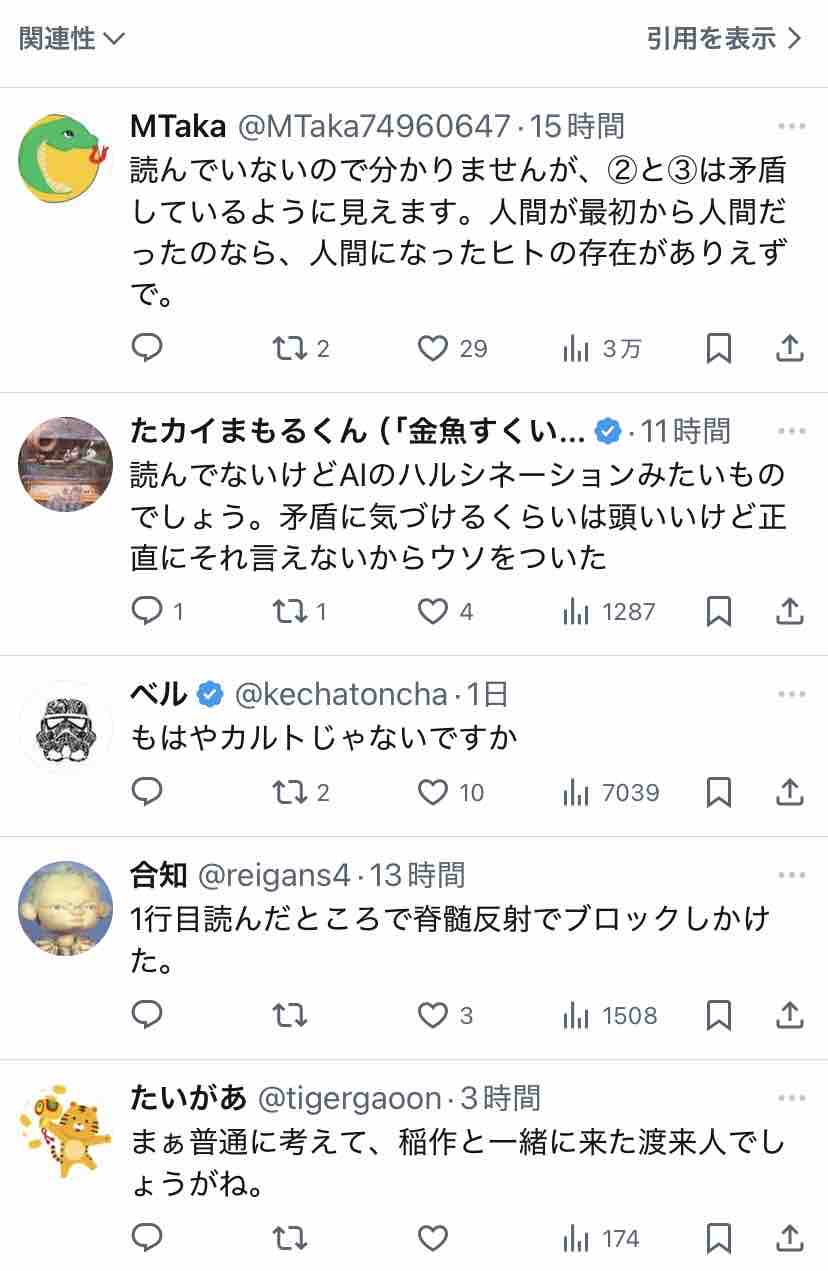828x1271 pixels.
Task: Open MTaka's snake avatar
Action: [x=66, y=159]
